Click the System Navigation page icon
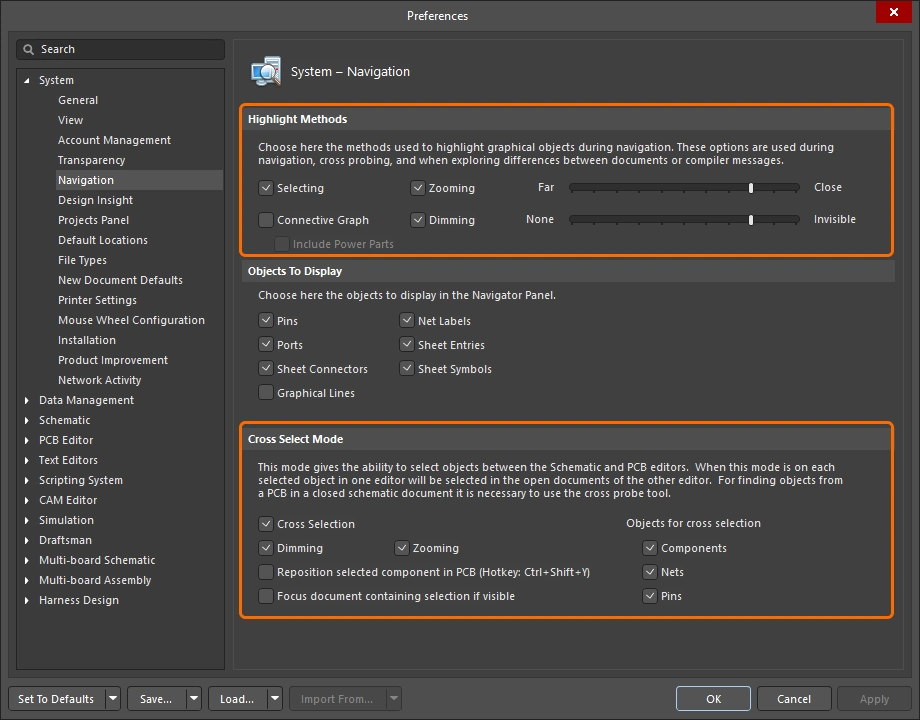 click(x=266, y=72)
